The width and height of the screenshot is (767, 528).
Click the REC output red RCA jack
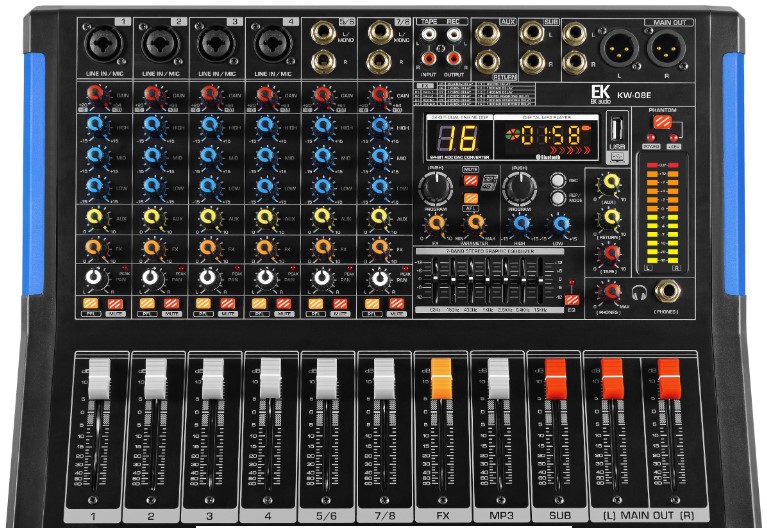pos(453,58)
